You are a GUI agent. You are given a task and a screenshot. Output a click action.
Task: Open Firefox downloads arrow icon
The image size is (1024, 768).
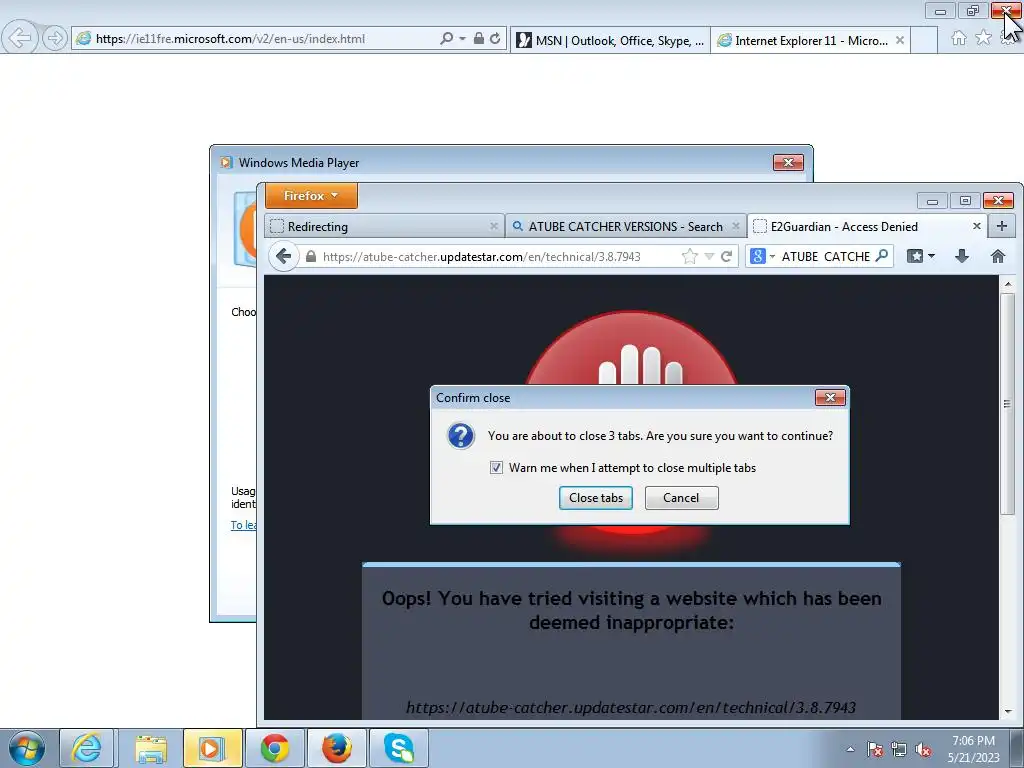pos(961,256)
